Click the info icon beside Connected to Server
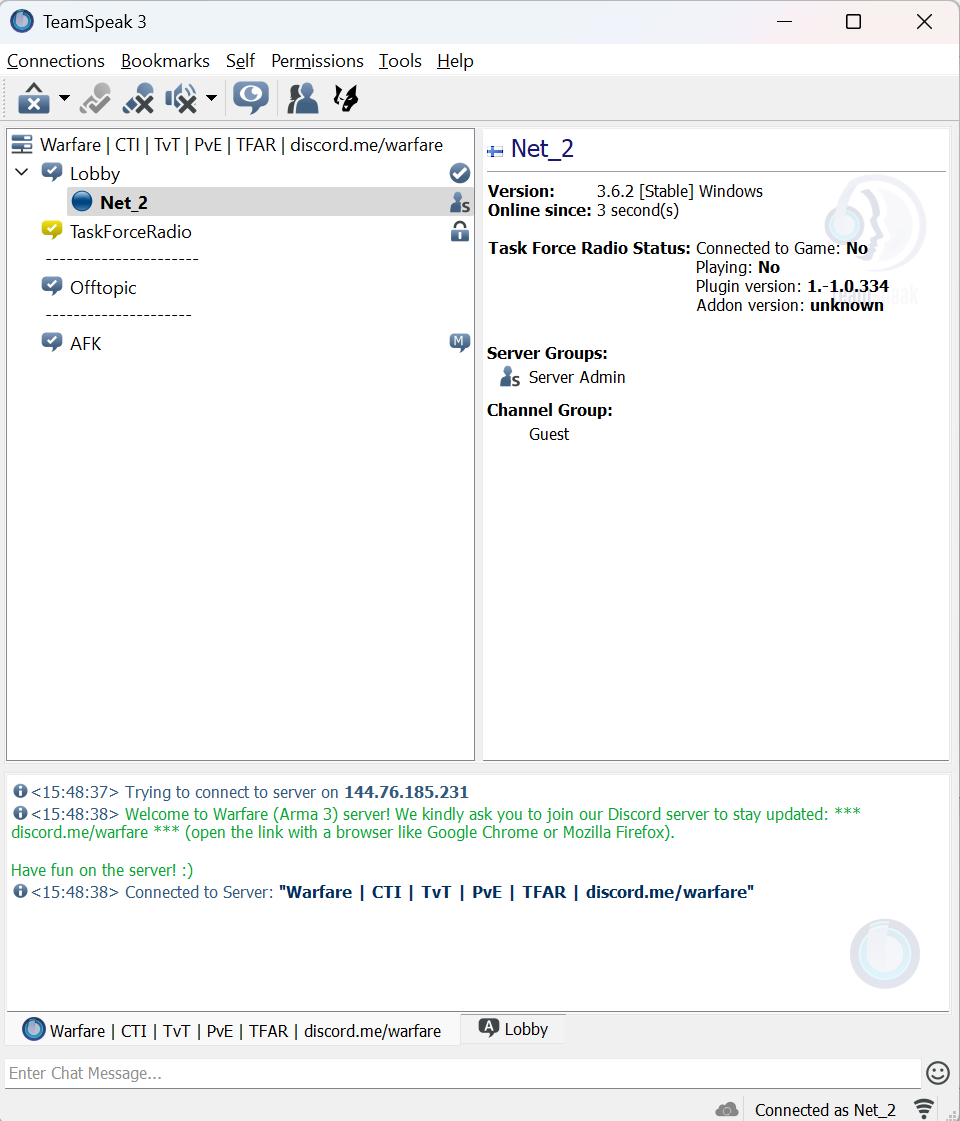 point(20,891)
